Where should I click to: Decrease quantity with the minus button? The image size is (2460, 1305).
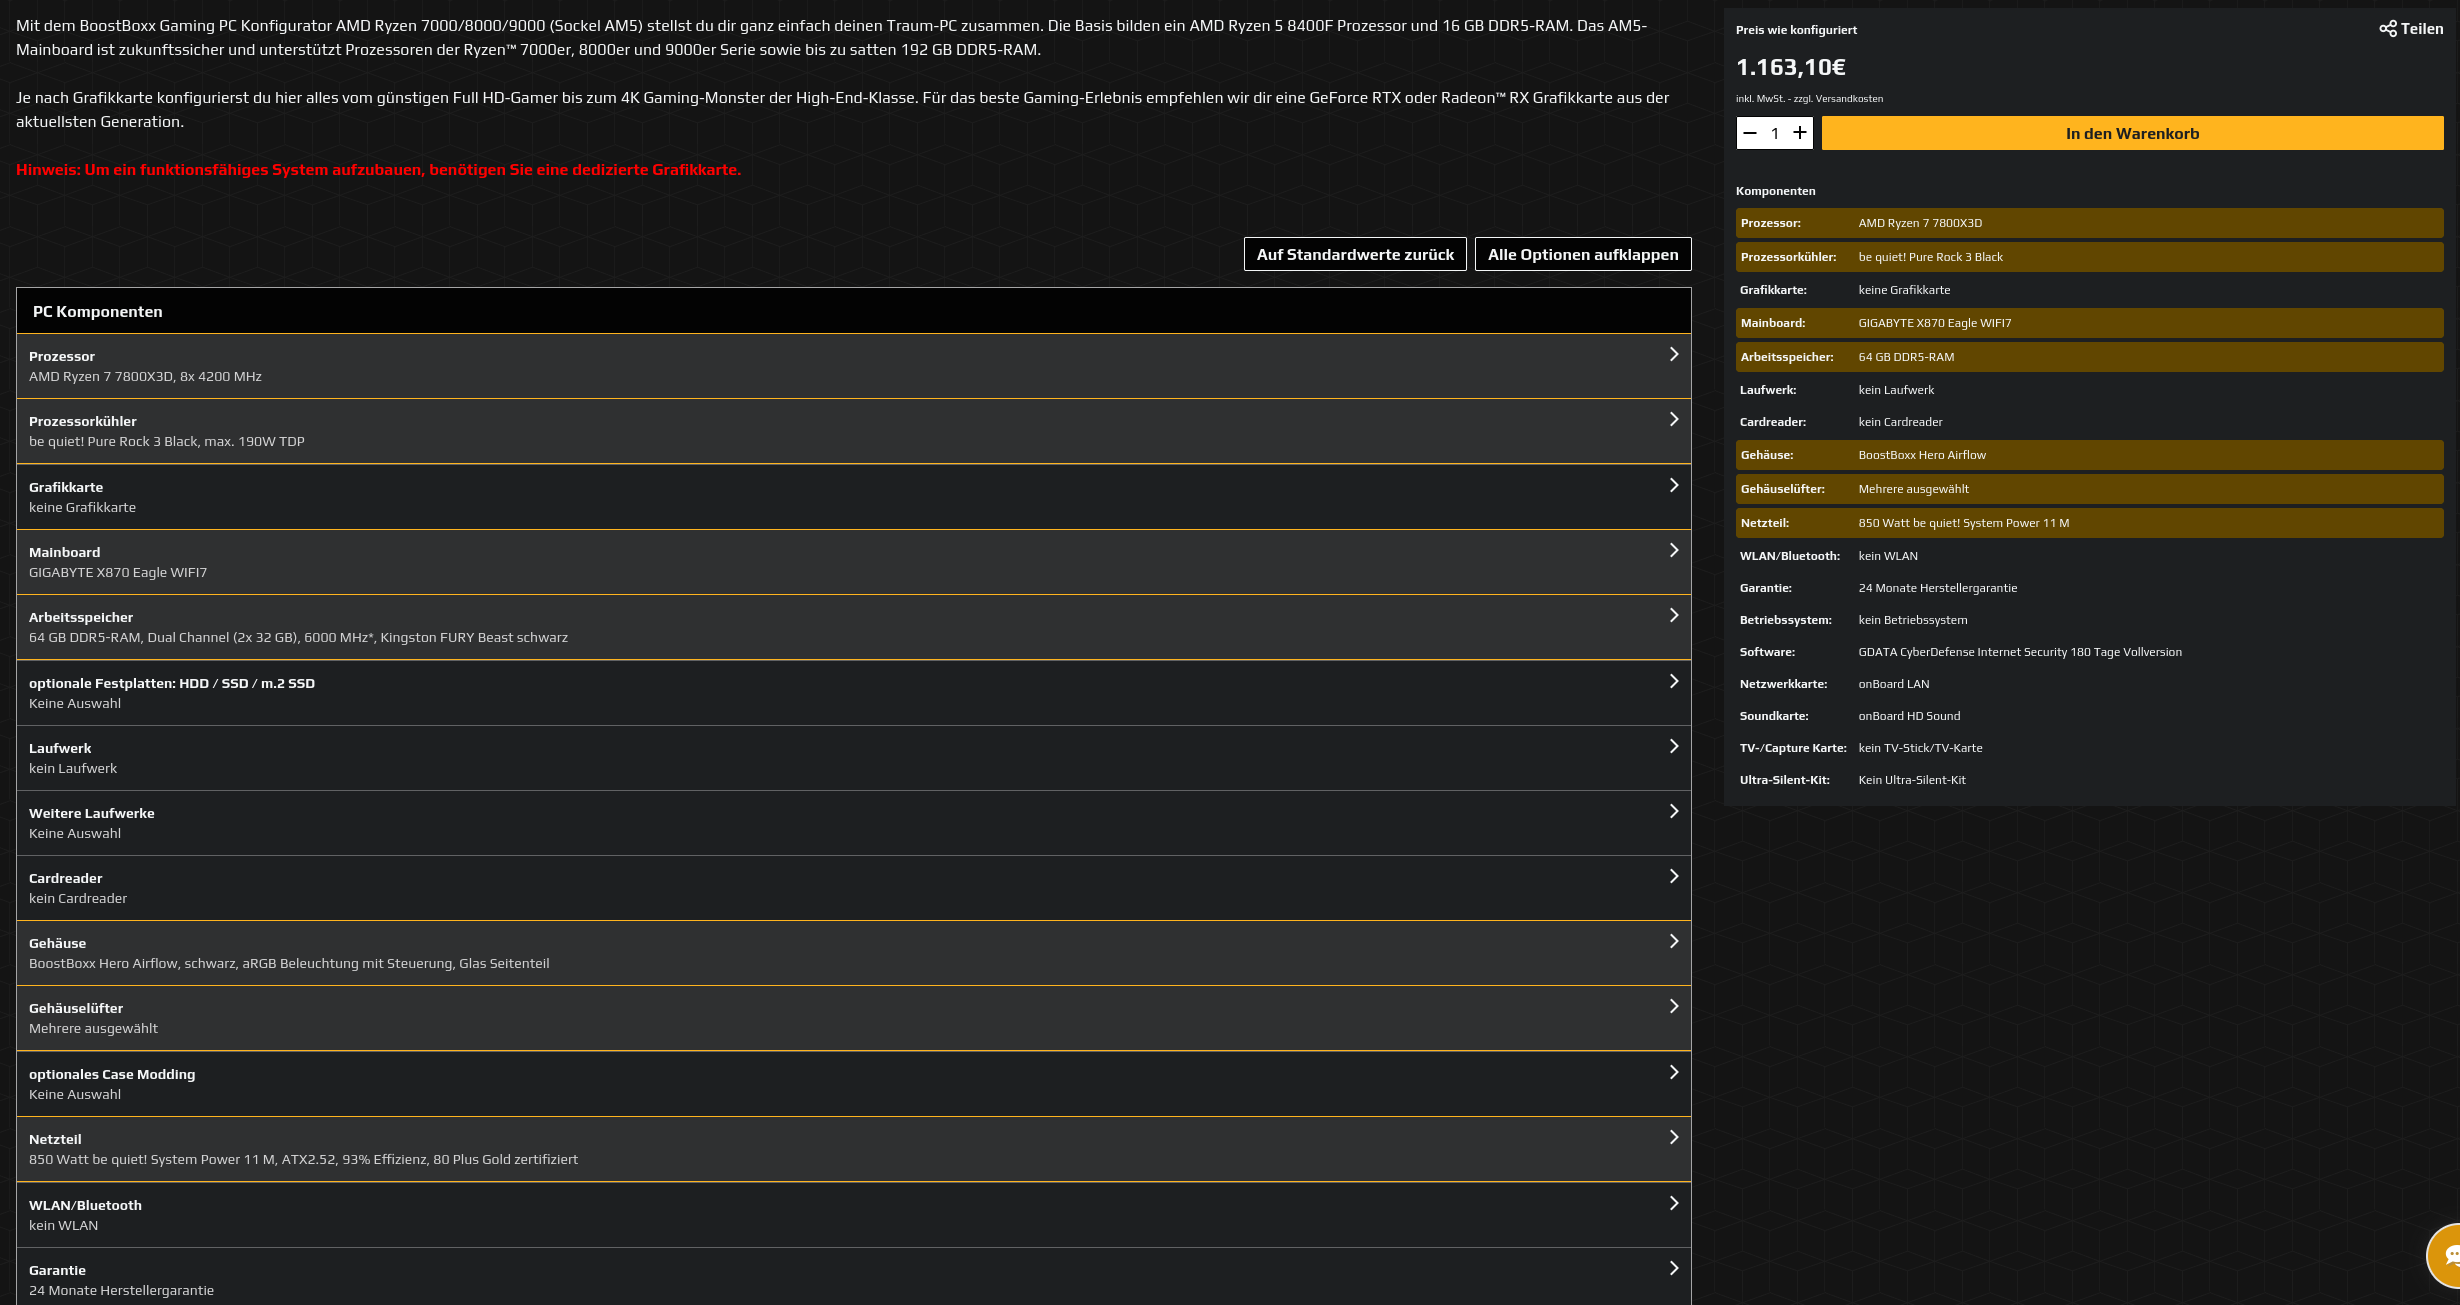[x=1750, y=133]
